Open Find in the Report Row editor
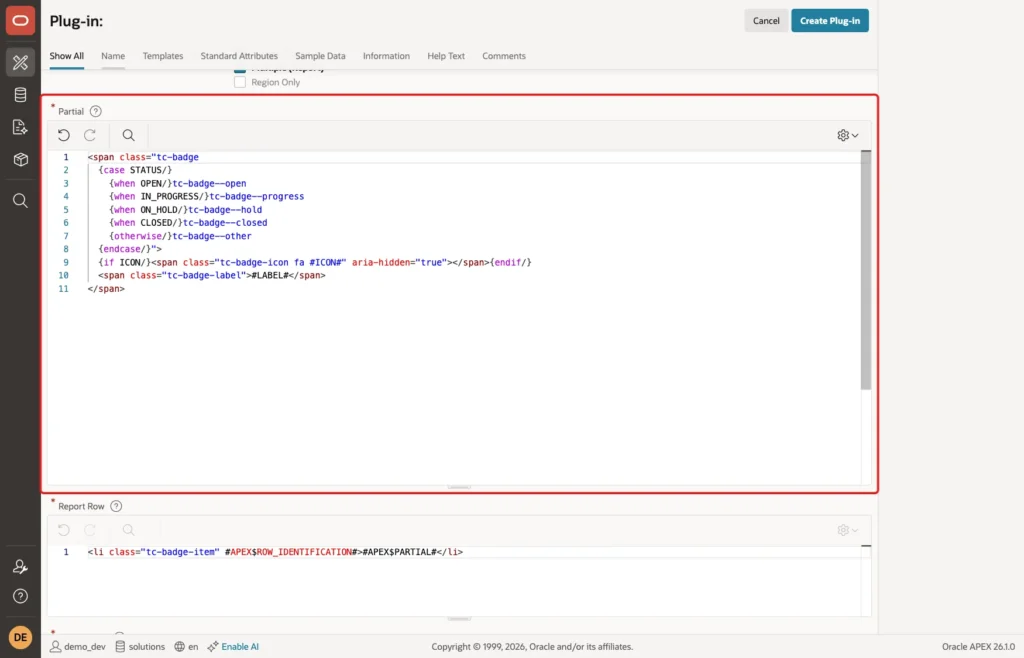The image size is (1024, 658). [129, 530]
